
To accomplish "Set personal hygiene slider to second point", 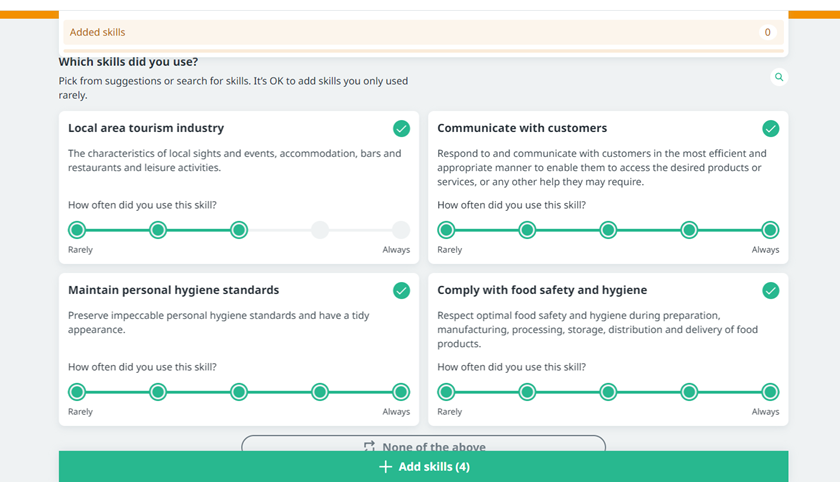I will [158, 392].
